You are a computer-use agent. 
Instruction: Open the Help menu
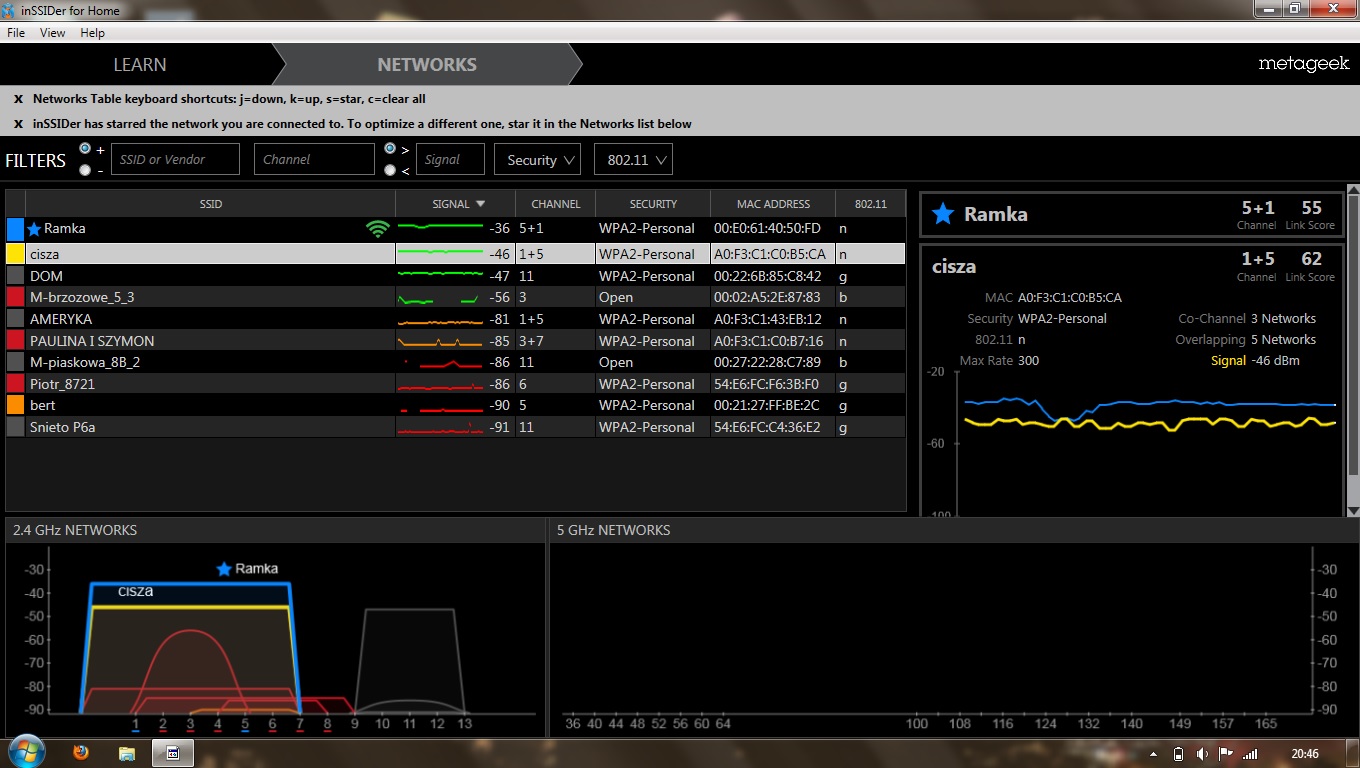click(x=92, y=33)
